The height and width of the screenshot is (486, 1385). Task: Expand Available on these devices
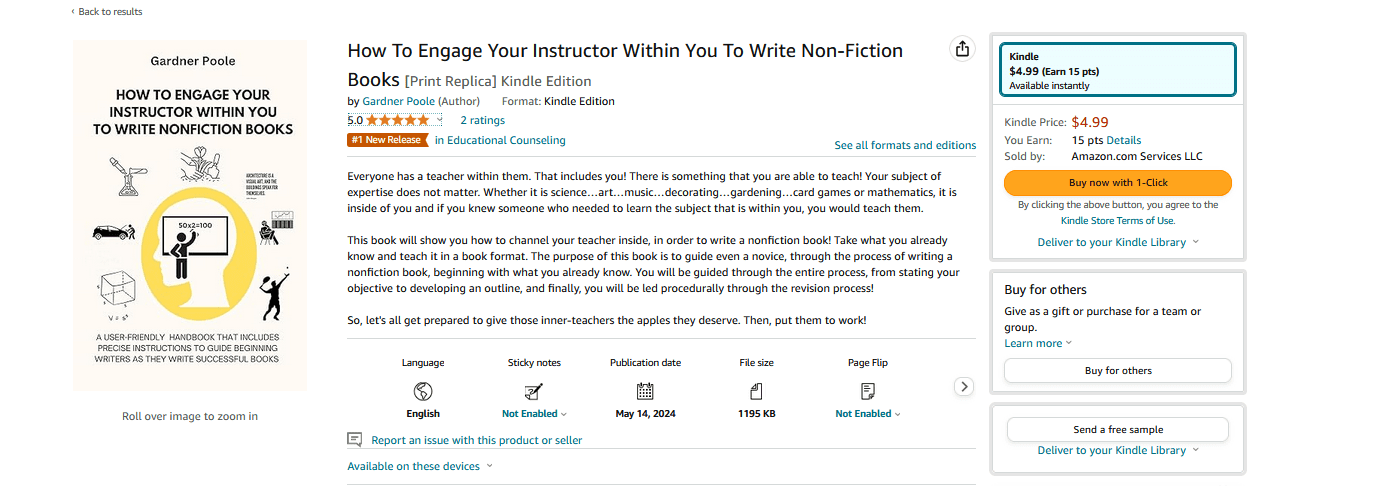[420, 466]
